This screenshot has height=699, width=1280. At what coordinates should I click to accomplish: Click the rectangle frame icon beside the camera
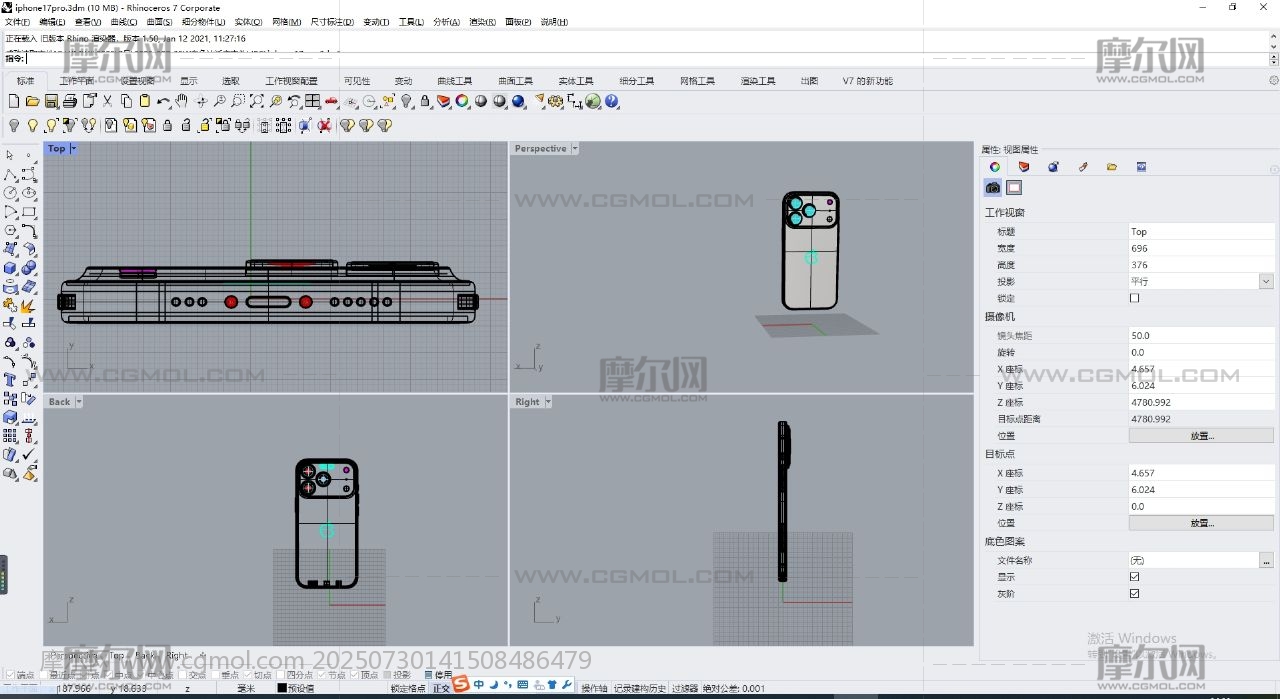pos(1014,187)
